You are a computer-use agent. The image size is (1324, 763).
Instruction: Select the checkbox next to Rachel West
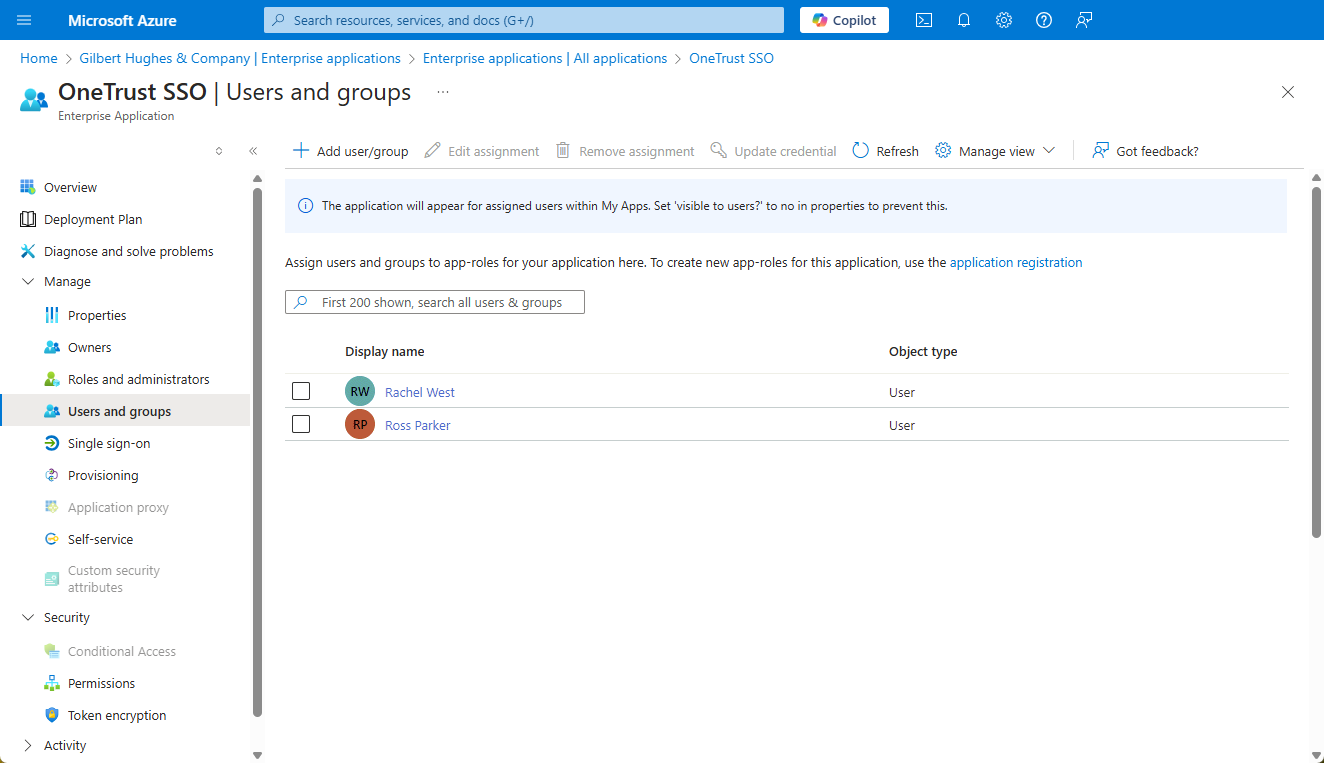tap(301, 390)
